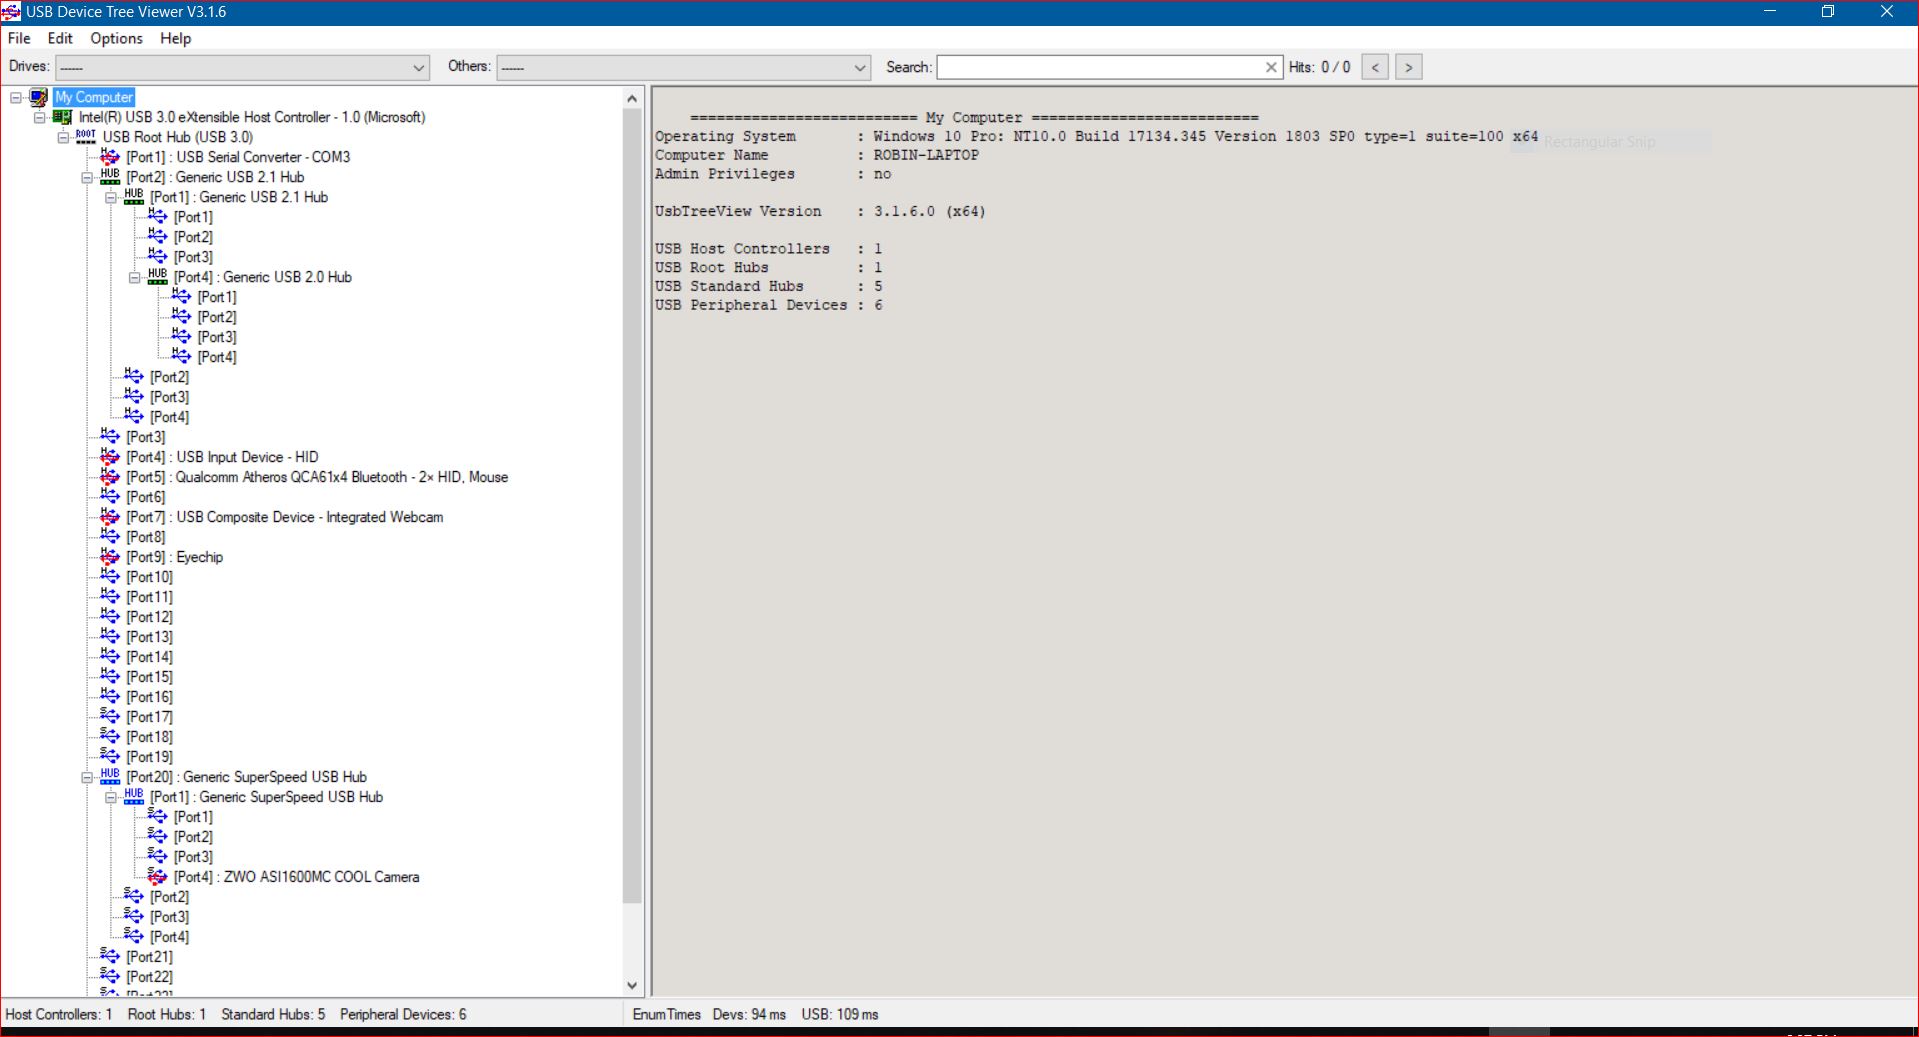Click the tree pane vertical scrollbar thumb
This screenshot has width=1919, height=1037.
(x=632, y=506)
